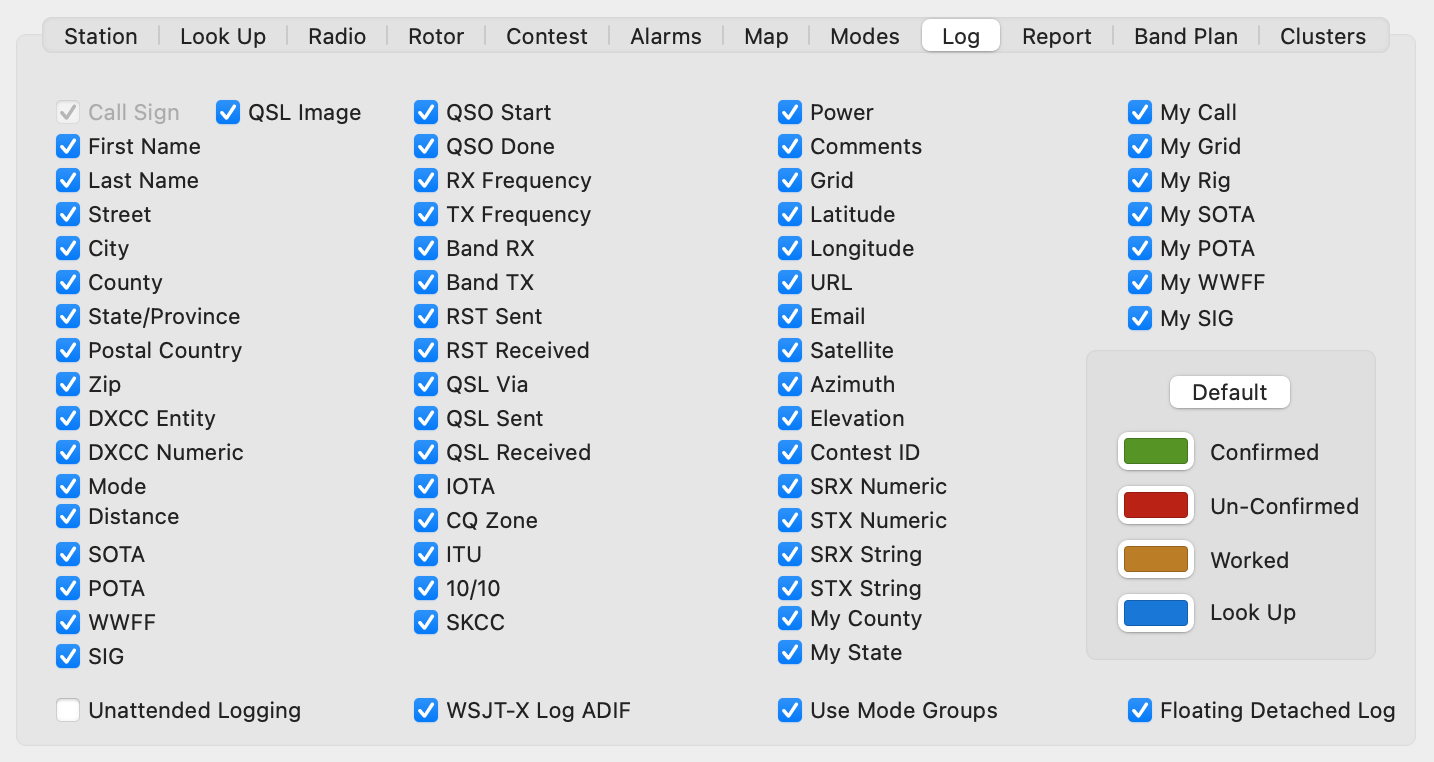
Task: Pick a new Un-Confirmed color
Action: pyautogui.click(x=1155, y=505)
